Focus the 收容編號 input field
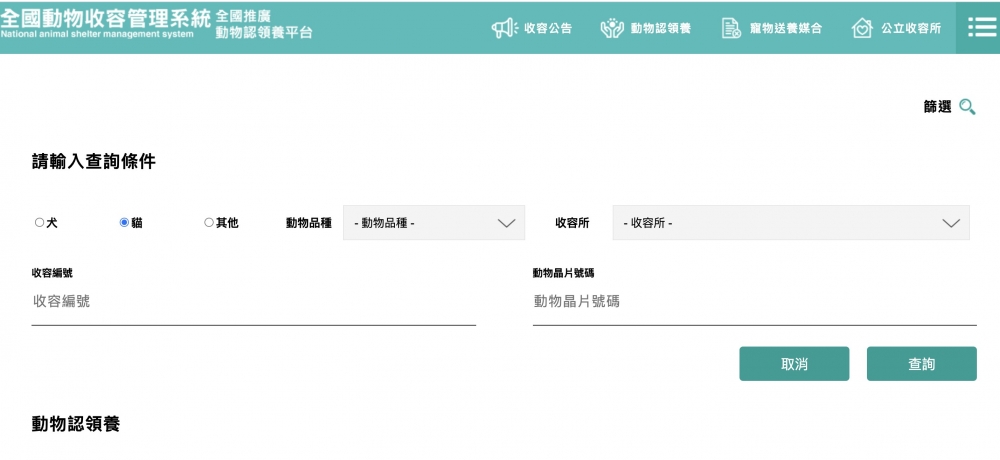Viewport: 1000px width, 460px height. tap(254, 302)
